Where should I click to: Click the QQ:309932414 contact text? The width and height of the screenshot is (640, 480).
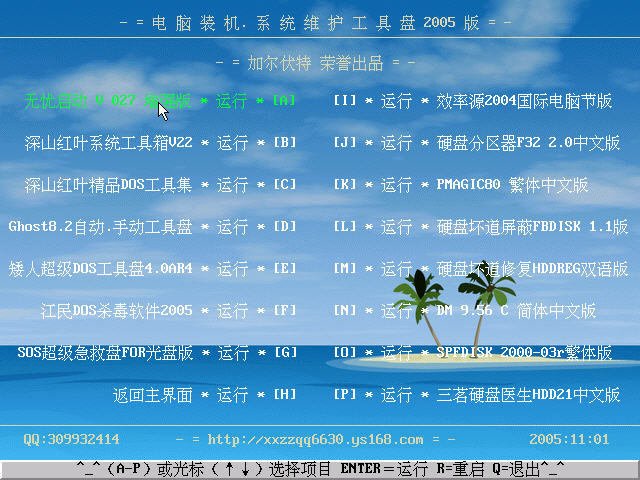[71, 440]
